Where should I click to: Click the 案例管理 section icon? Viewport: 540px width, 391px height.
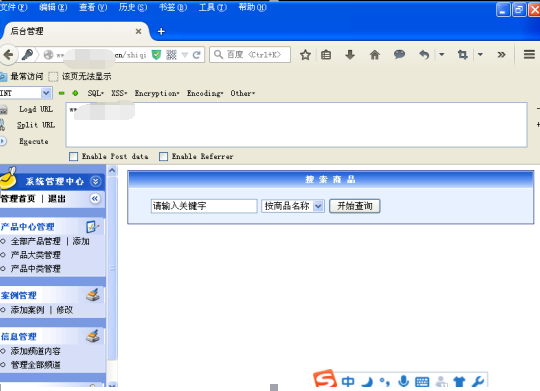pos(93,295)
